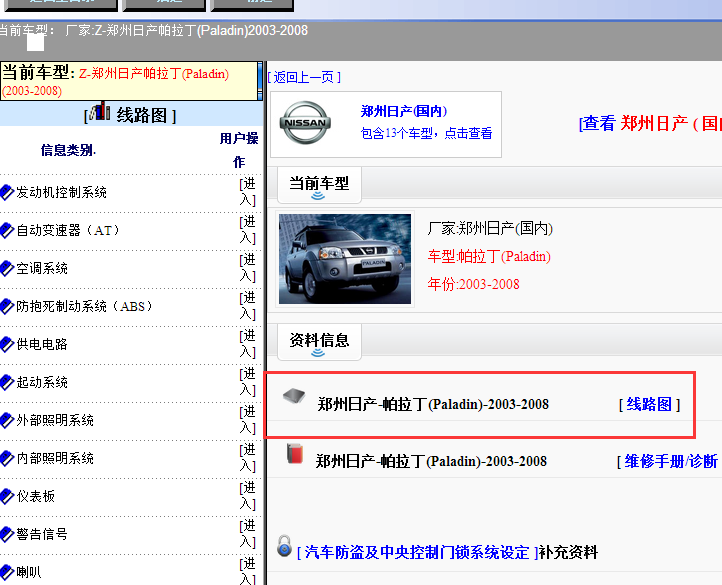This screenshot has width=722, height=585.
Task: Open the [线路图] link for Paladin
Action: tap(649, 404)
